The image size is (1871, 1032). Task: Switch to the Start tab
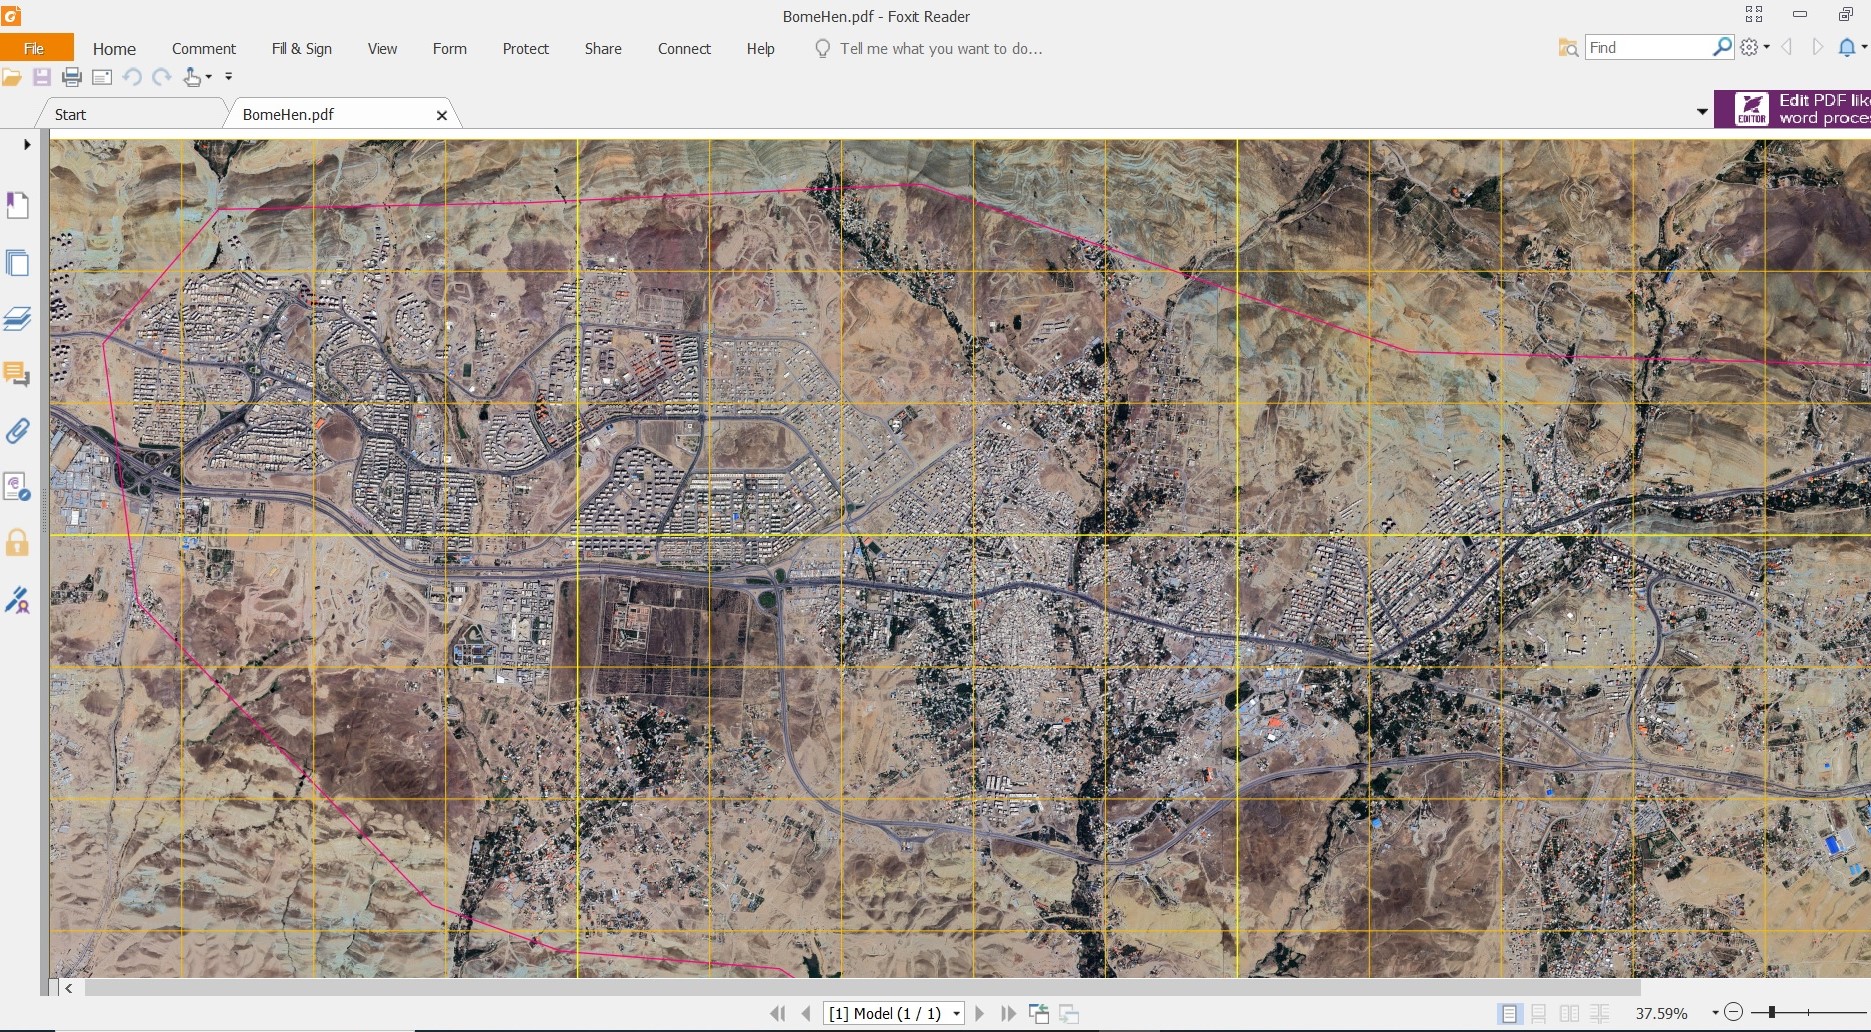tap(70, 115)
